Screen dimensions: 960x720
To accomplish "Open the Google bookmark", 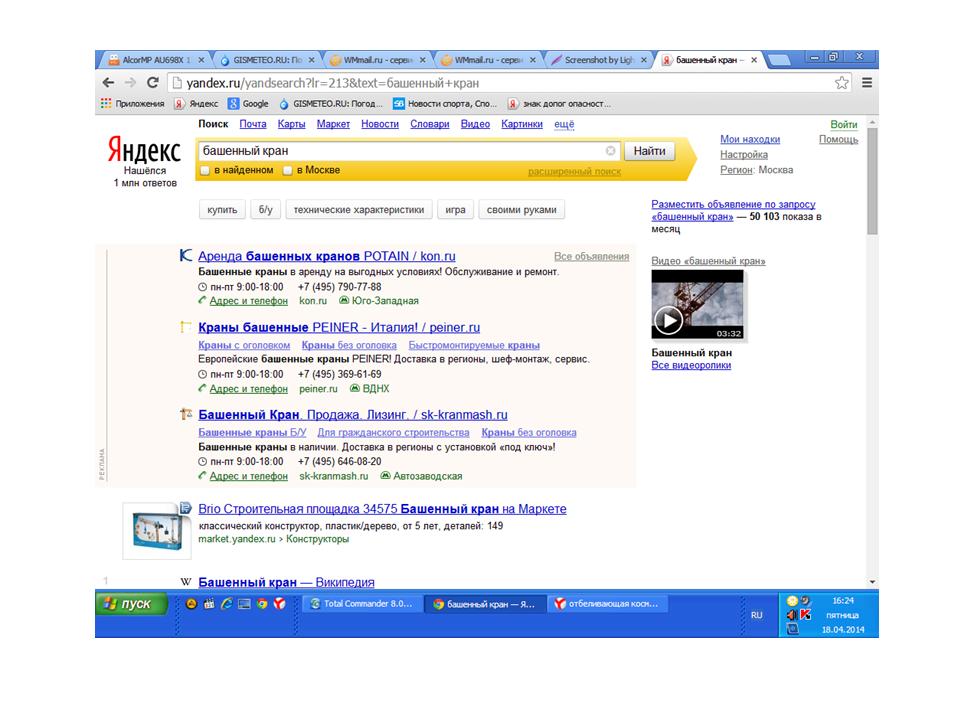I will point(248,103).
